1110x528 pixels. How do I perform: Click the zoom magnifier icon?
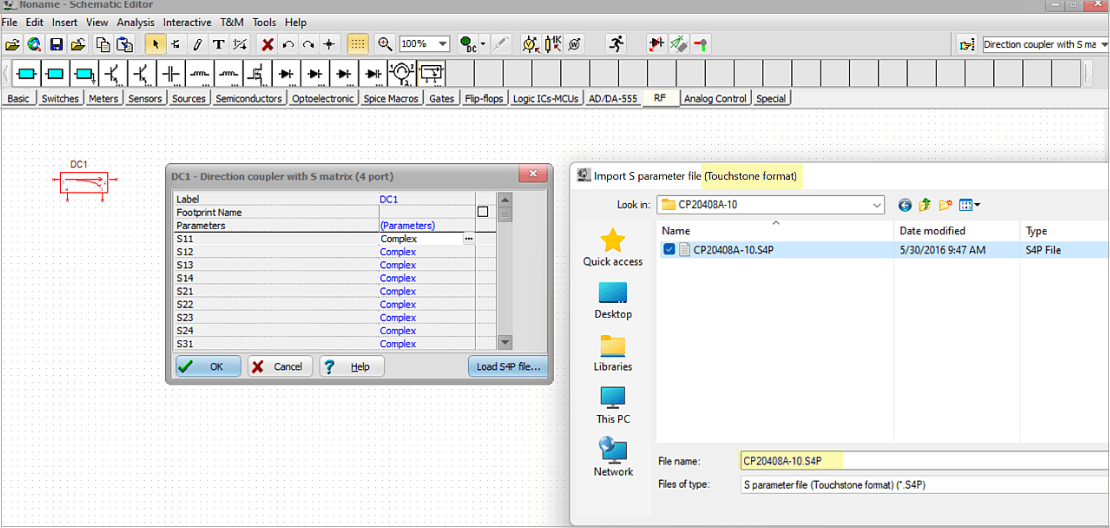click(385, 44)
